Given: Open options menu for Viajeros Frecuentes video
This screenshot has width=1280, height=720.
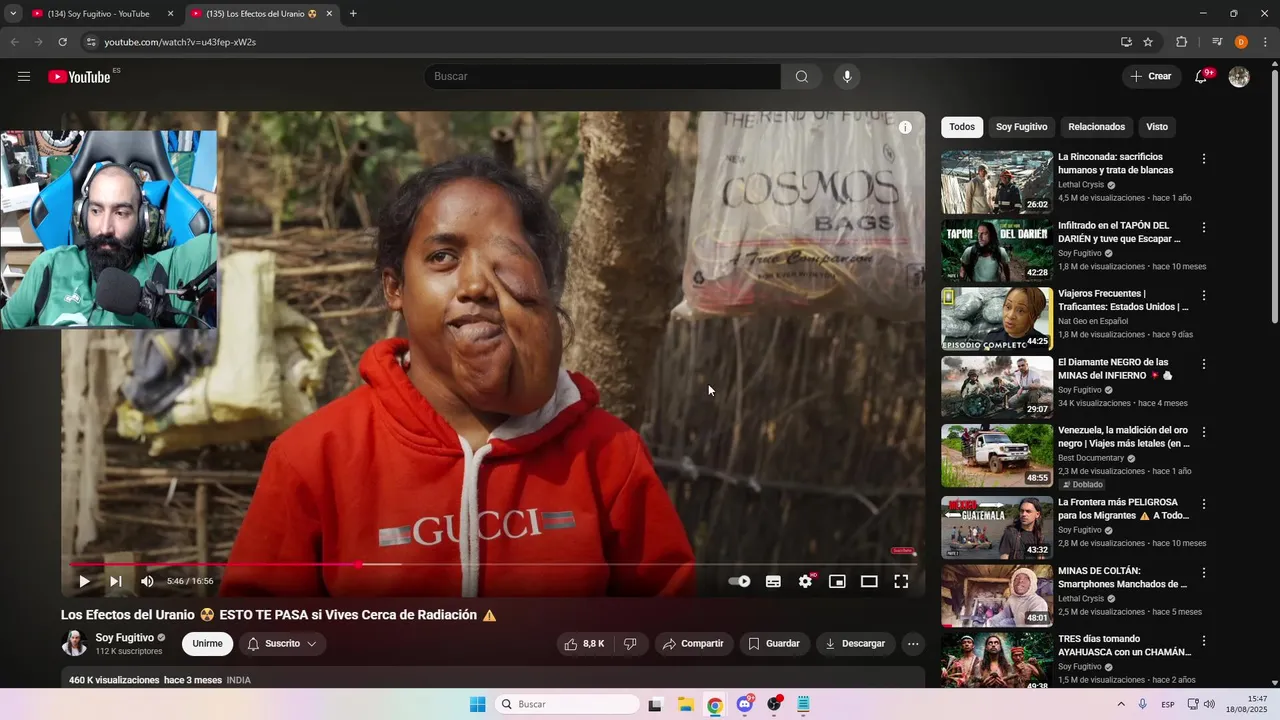Looking at the screenshot, I should click(x=1204, y=295).
